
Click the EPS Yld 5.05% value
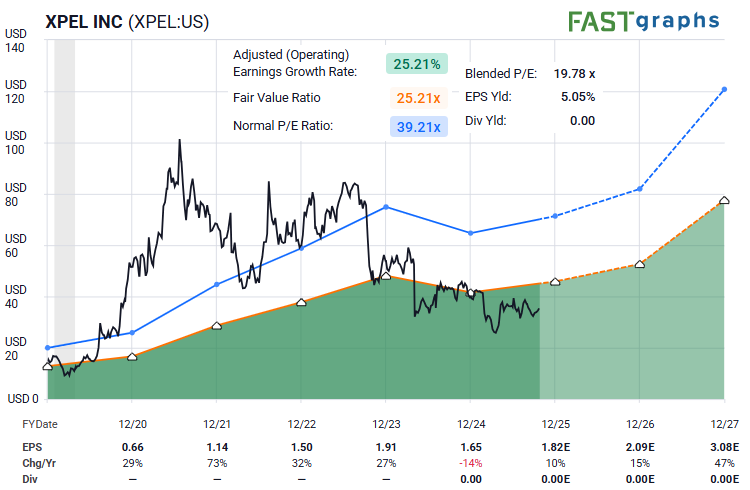click(577, 97)
